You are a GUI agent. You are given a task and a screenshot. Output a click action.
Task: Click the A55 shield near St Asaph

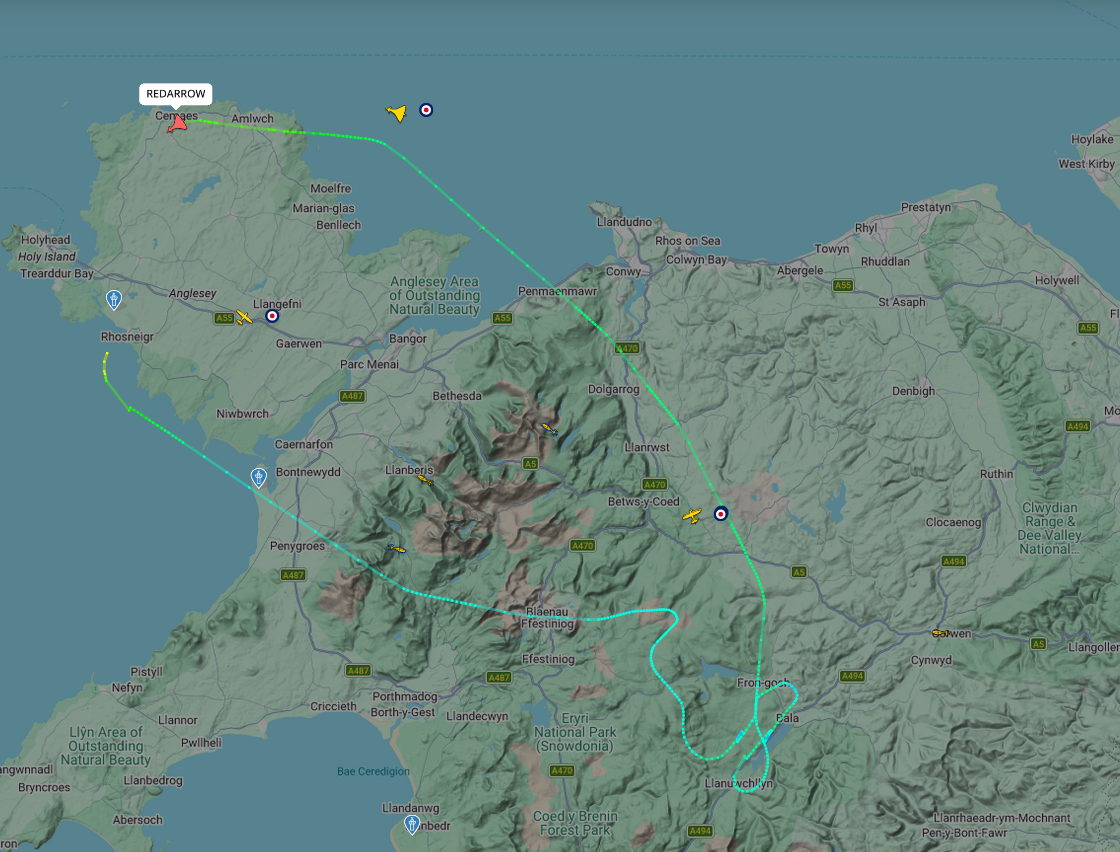[843, 285]
